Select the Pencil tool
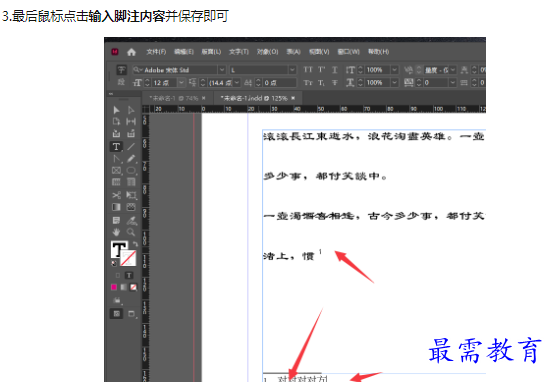Image resolution: width=550 pixels, height=382 pixels. coord(131,159)
